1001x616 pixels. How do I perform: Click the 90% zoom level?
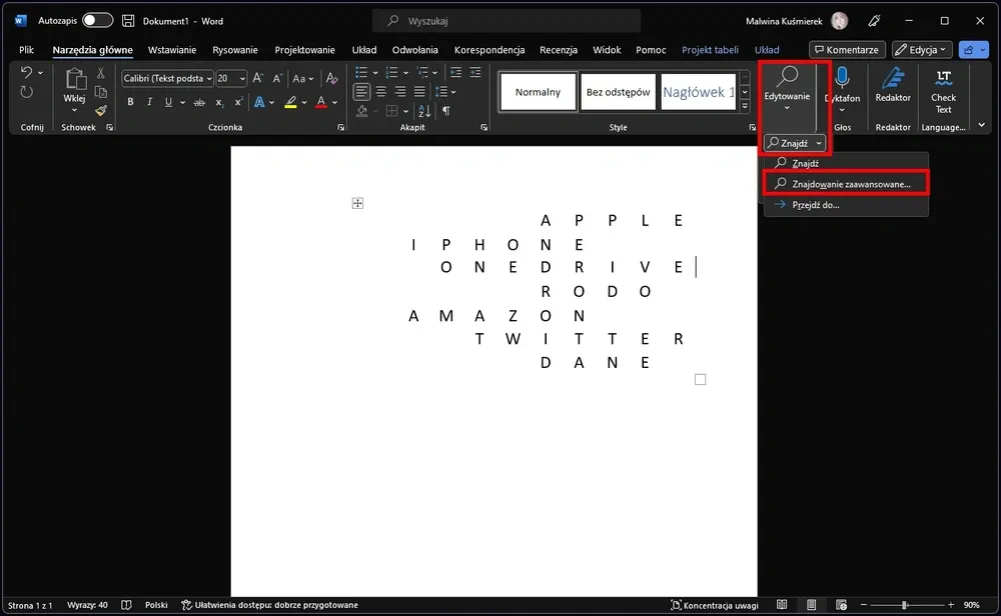click(x=971, y=605)
